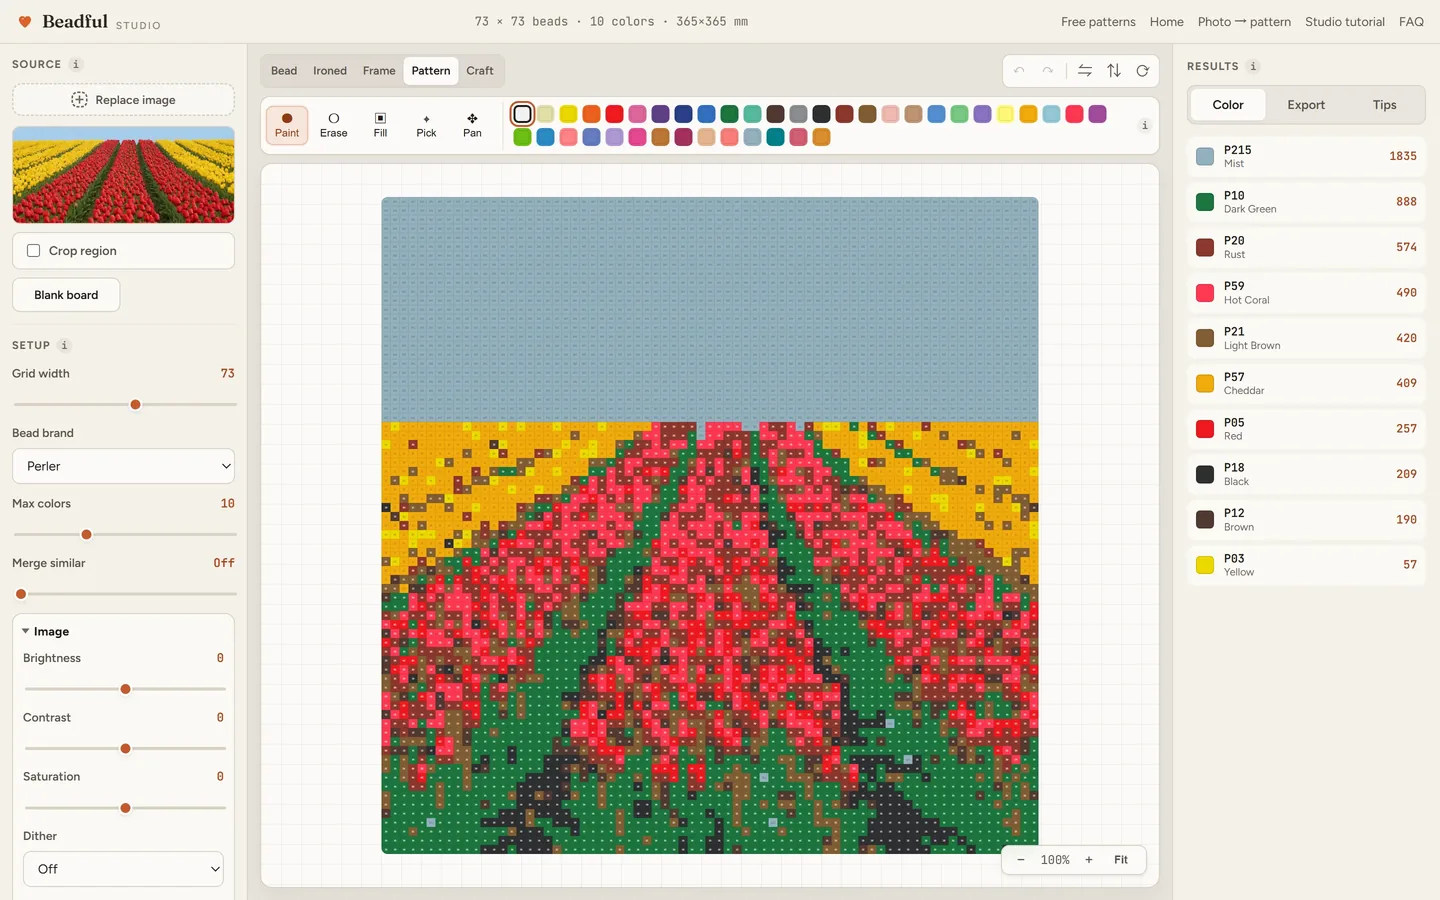This screenshot has height=900, width=1440.
Task: Select the Paint tool
Action: (287, 125)
